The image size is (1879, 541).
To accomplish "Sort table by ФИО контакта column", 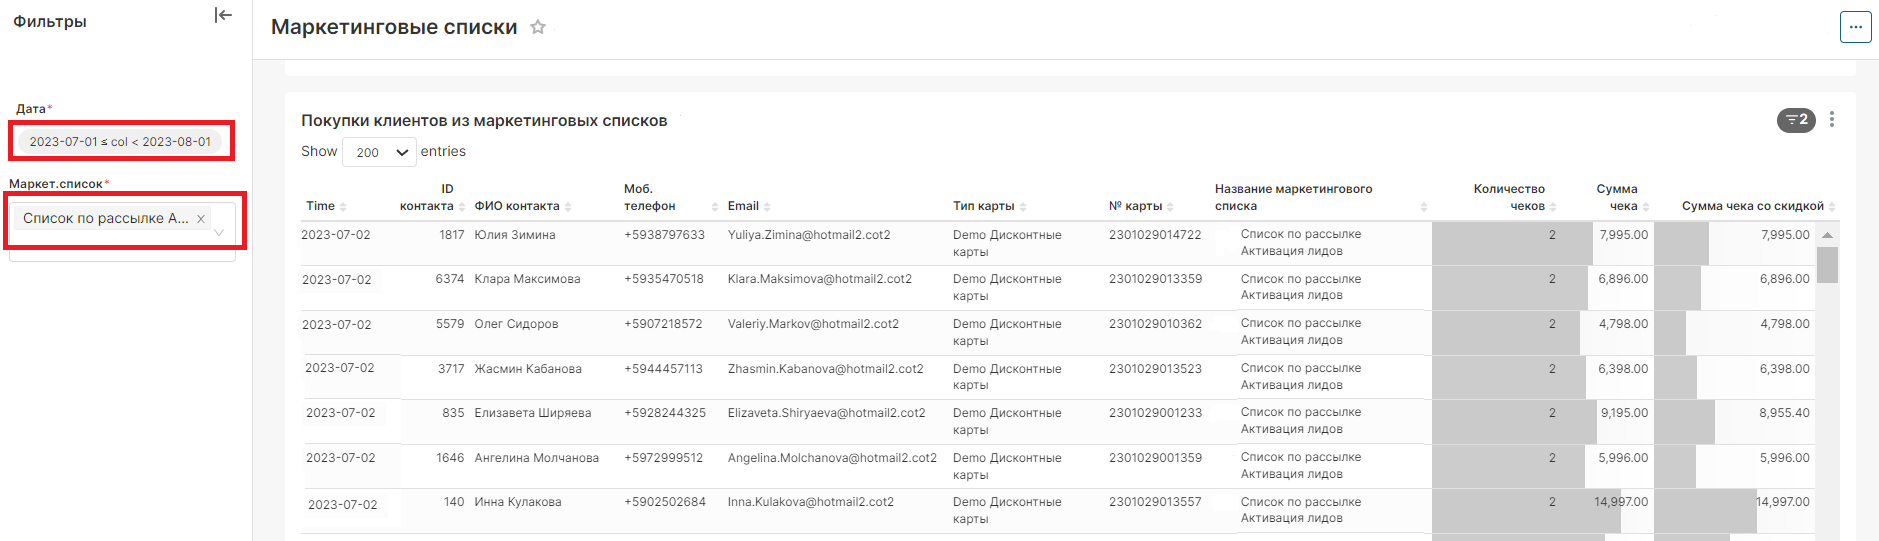I will pos(517,206).
